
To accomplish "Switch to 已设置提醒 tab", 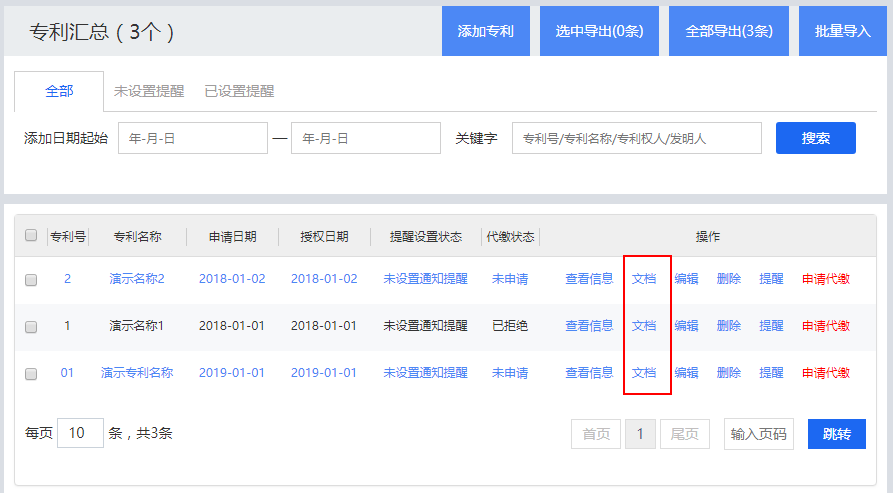I will click(239, 91).
